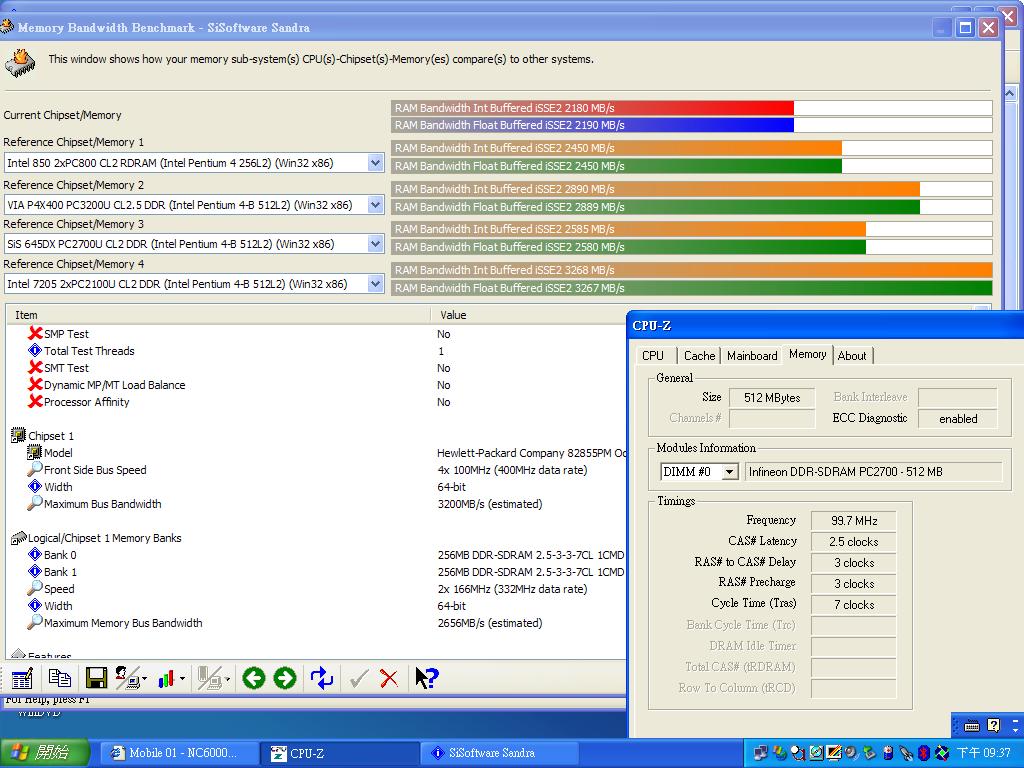Click the 'Int Buffered iSSE2 3268 MB/s' orange bar

(x=692, y=270)
